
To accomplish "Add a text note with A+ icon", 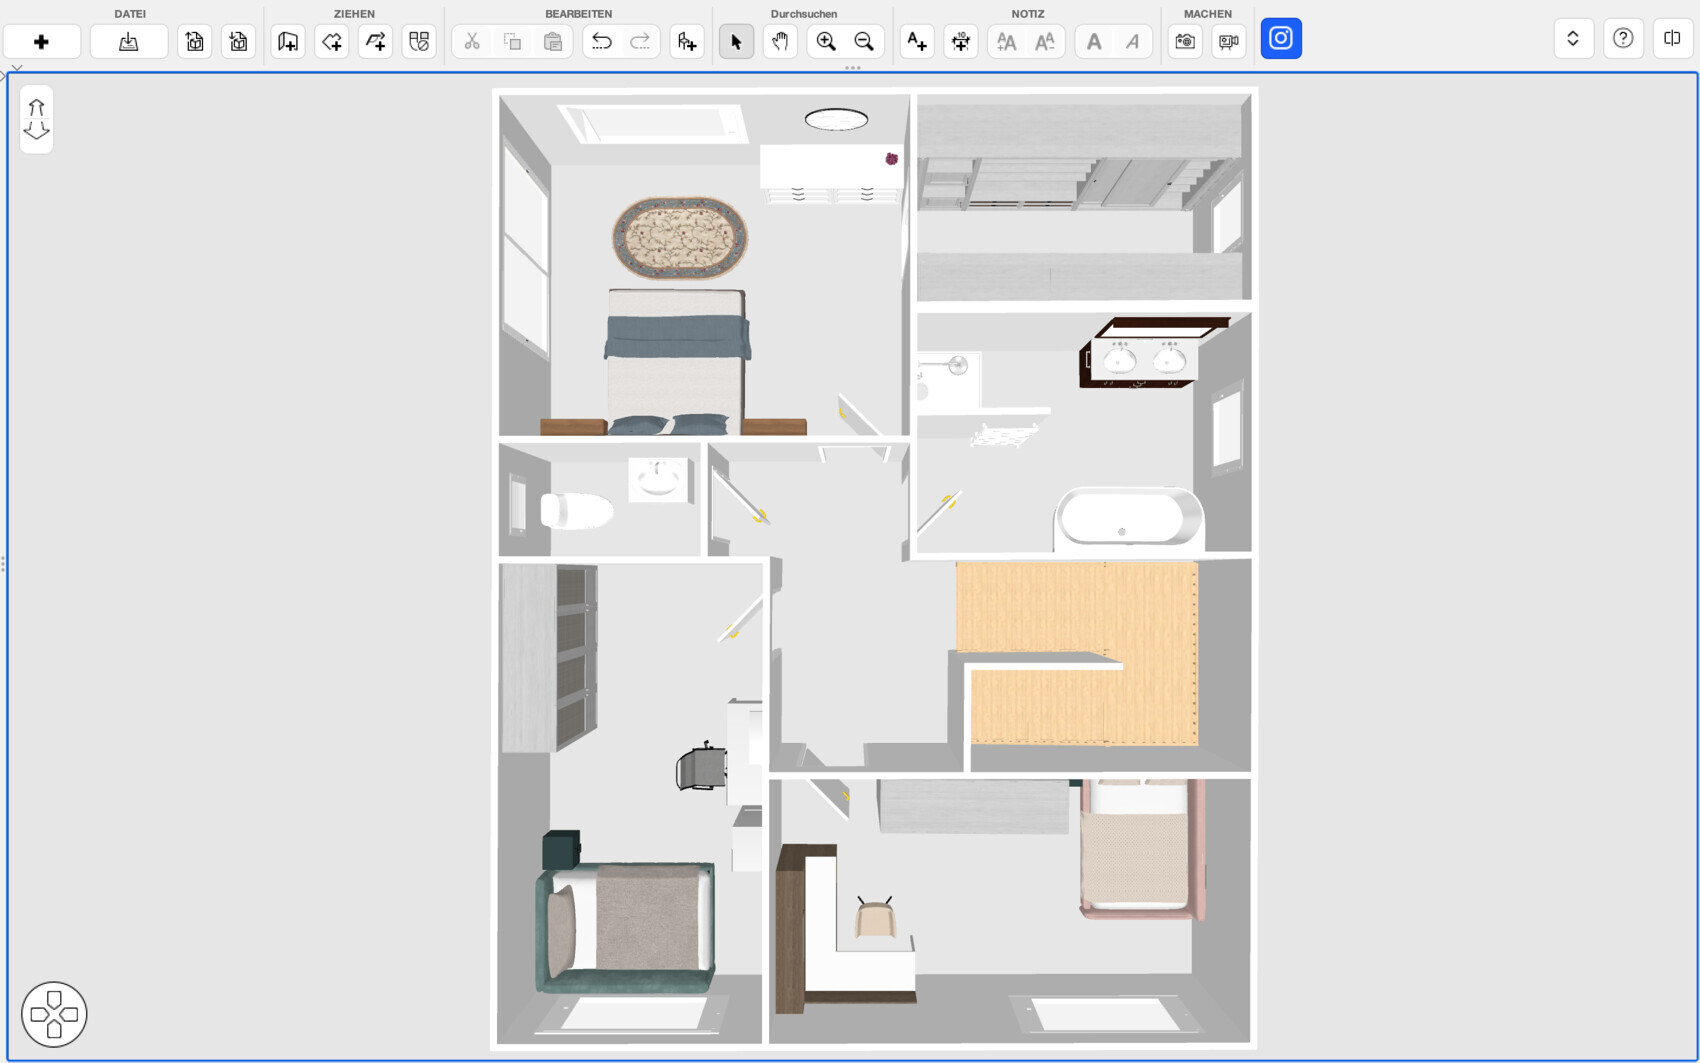I will point(916,42).
